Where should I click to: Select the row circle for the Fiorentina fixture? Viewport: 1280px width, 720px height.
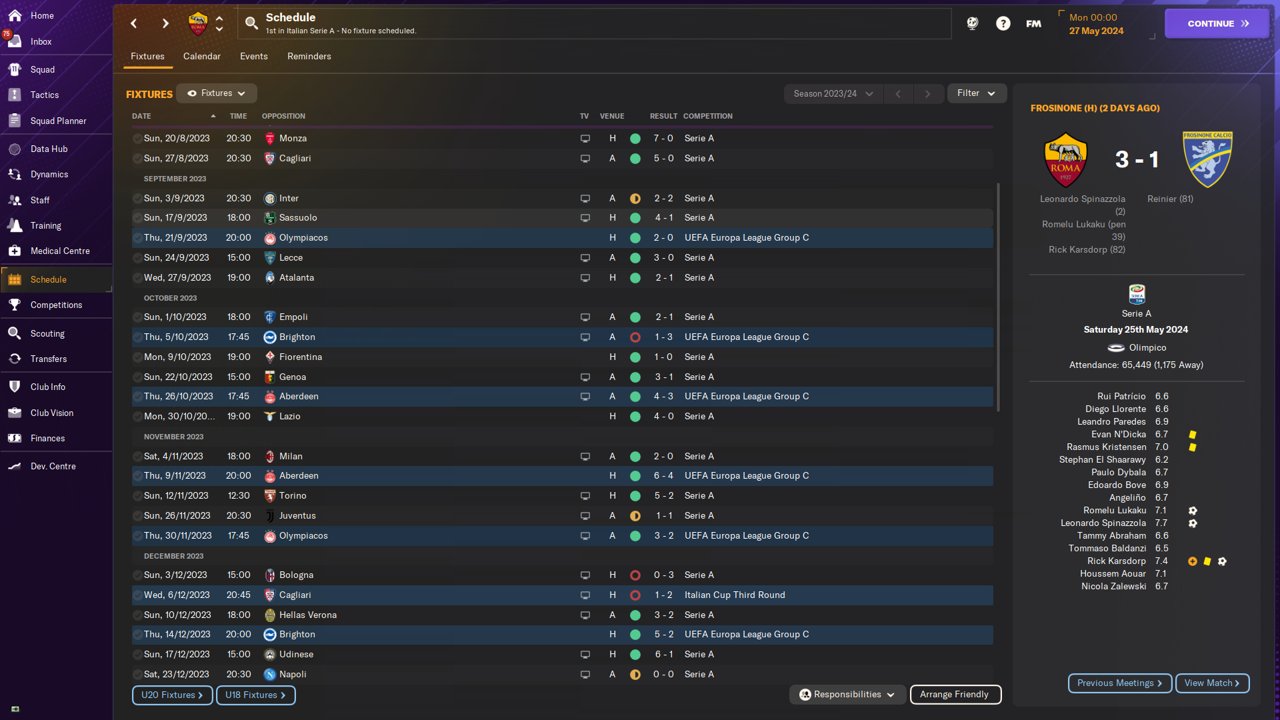click(137, 357)
